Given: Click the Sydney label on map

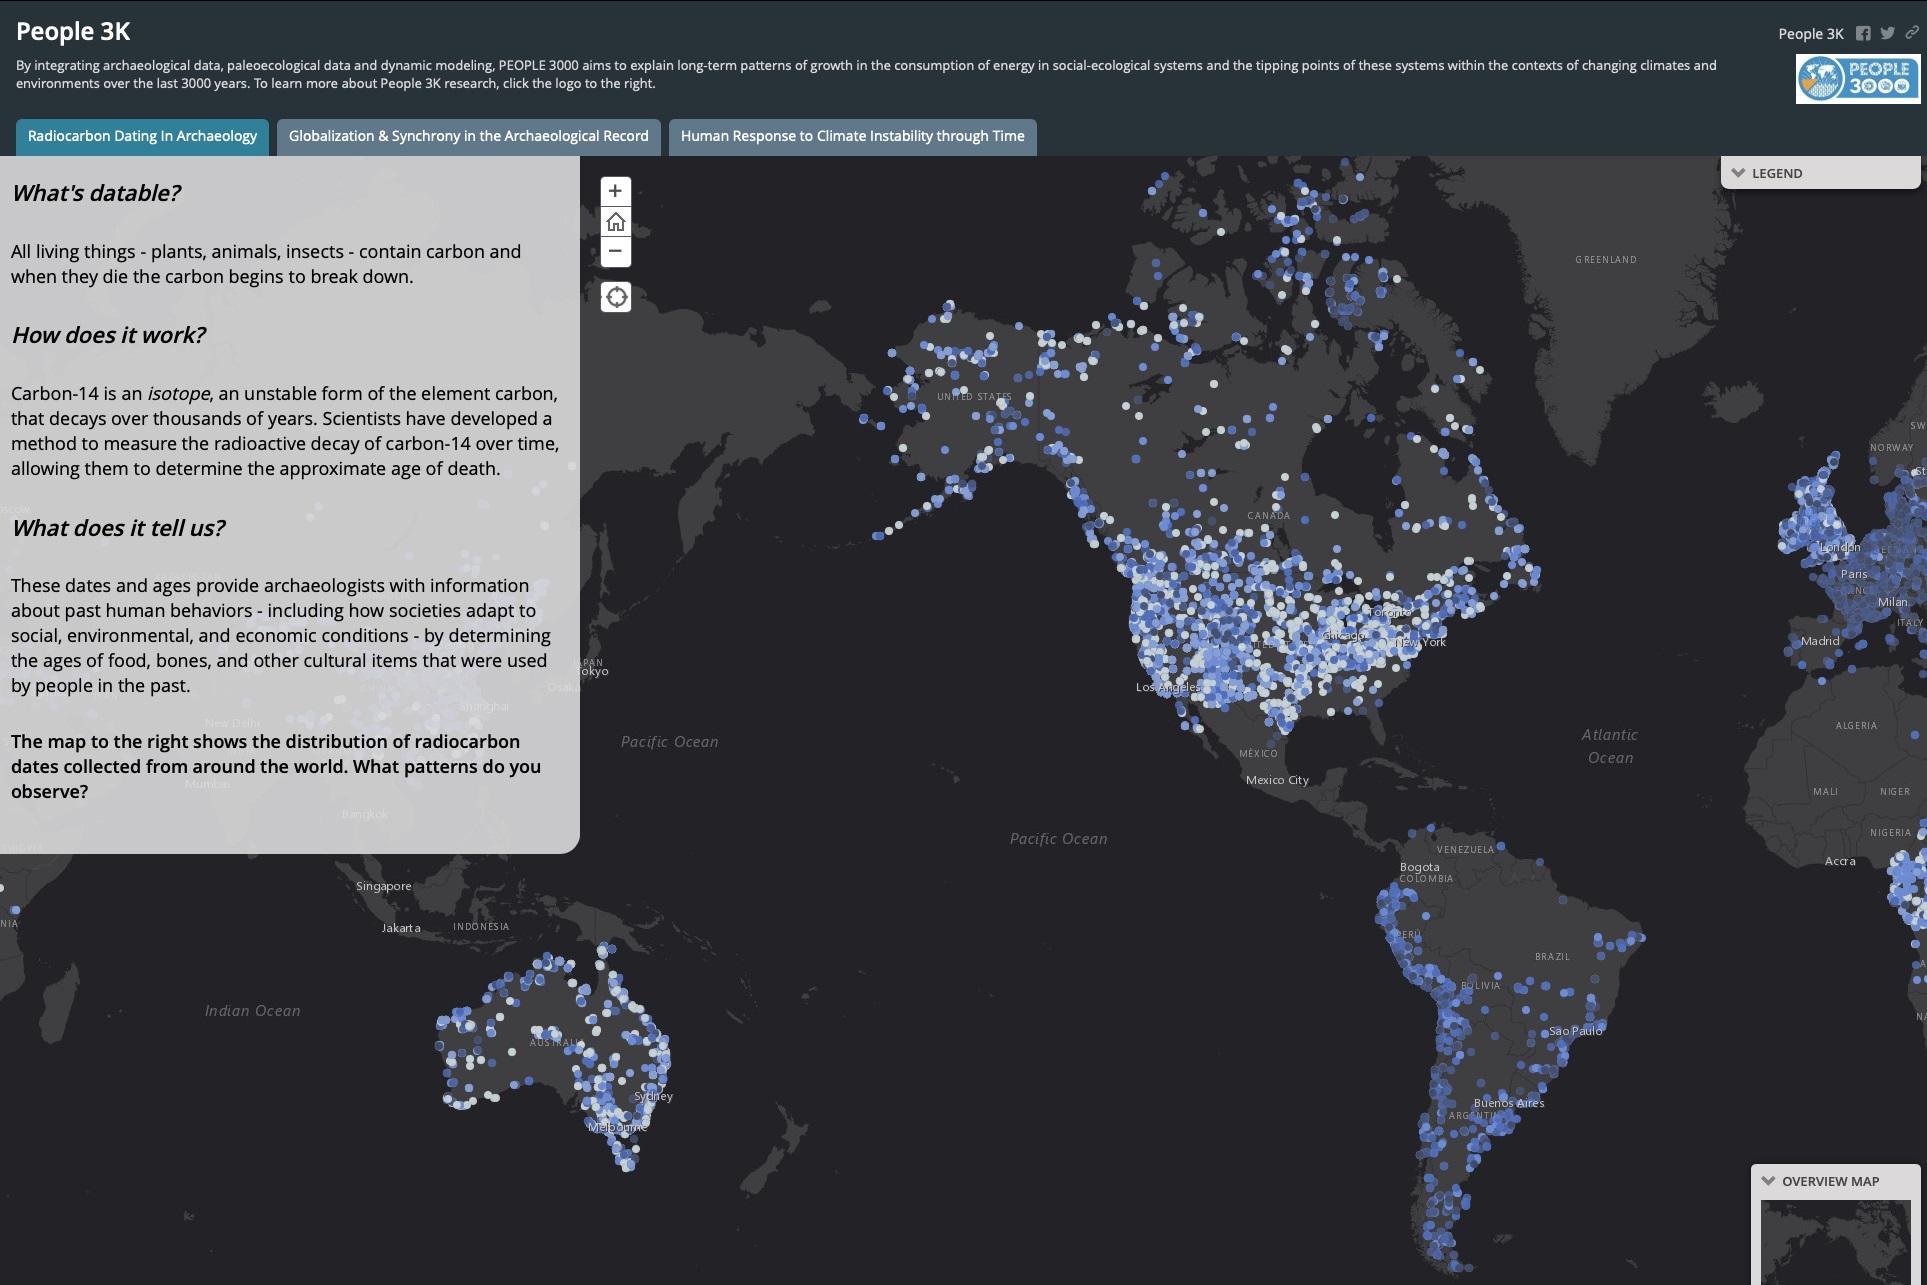Looking at the screenshot, I should click(653, 1096).
